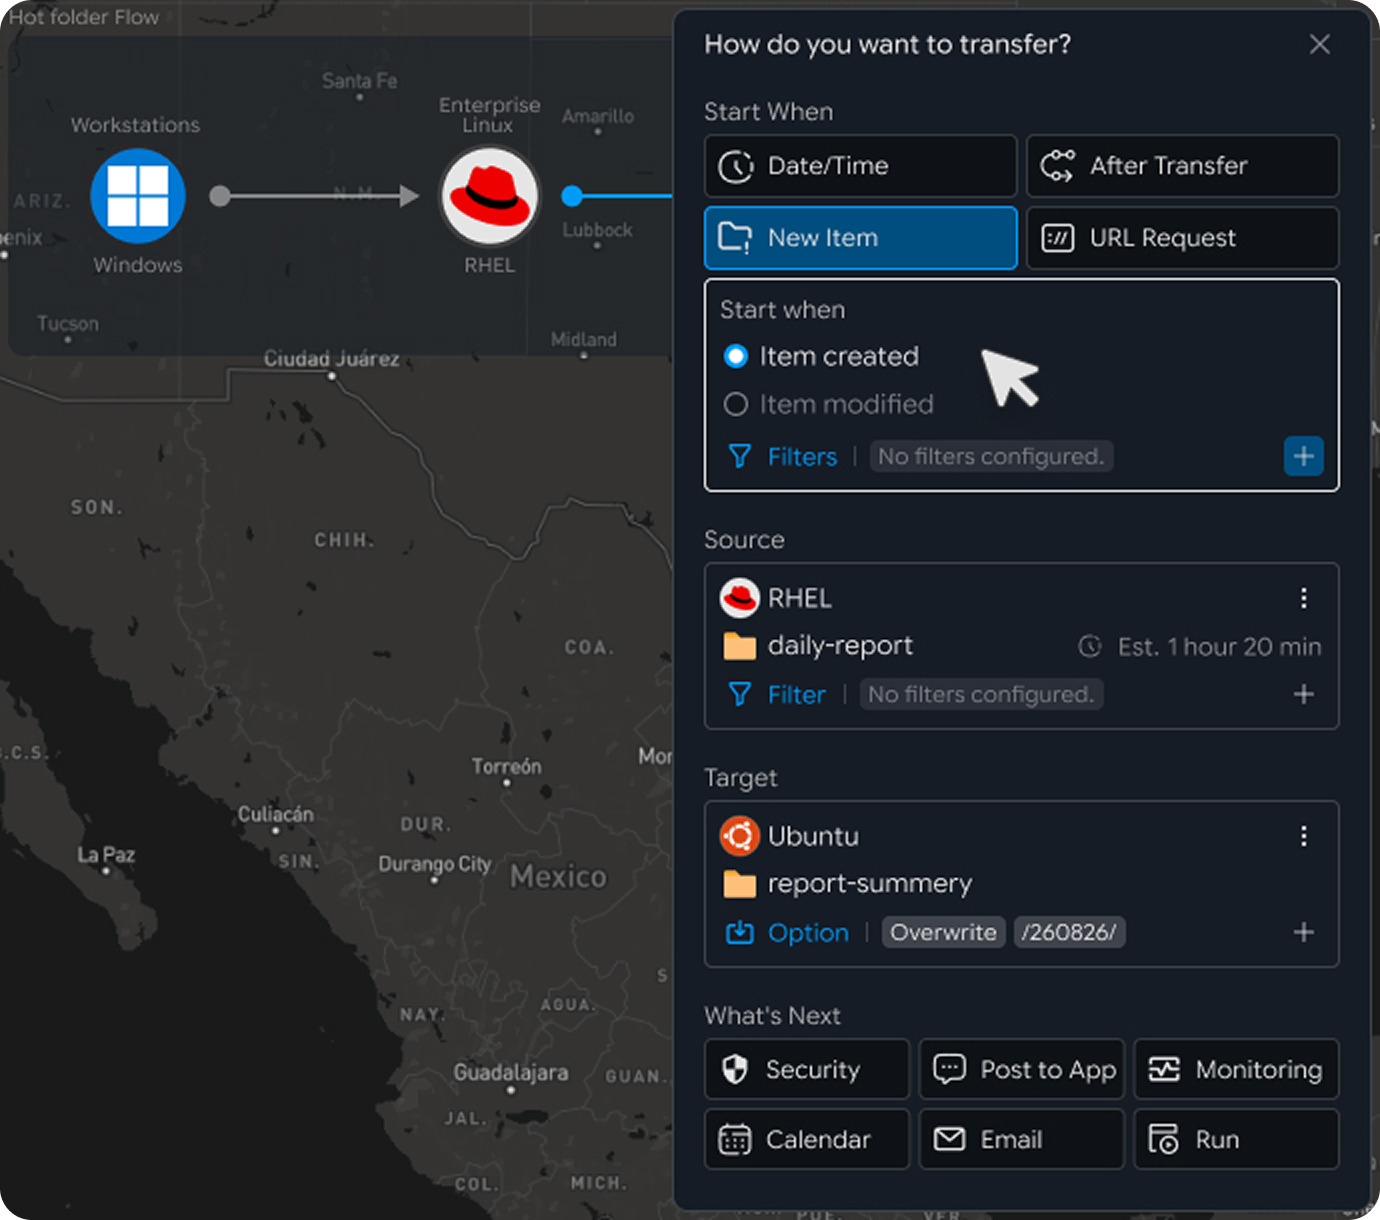Open the Source Filter link
The image size is (1380, 1220).
[x=797, y=694]
